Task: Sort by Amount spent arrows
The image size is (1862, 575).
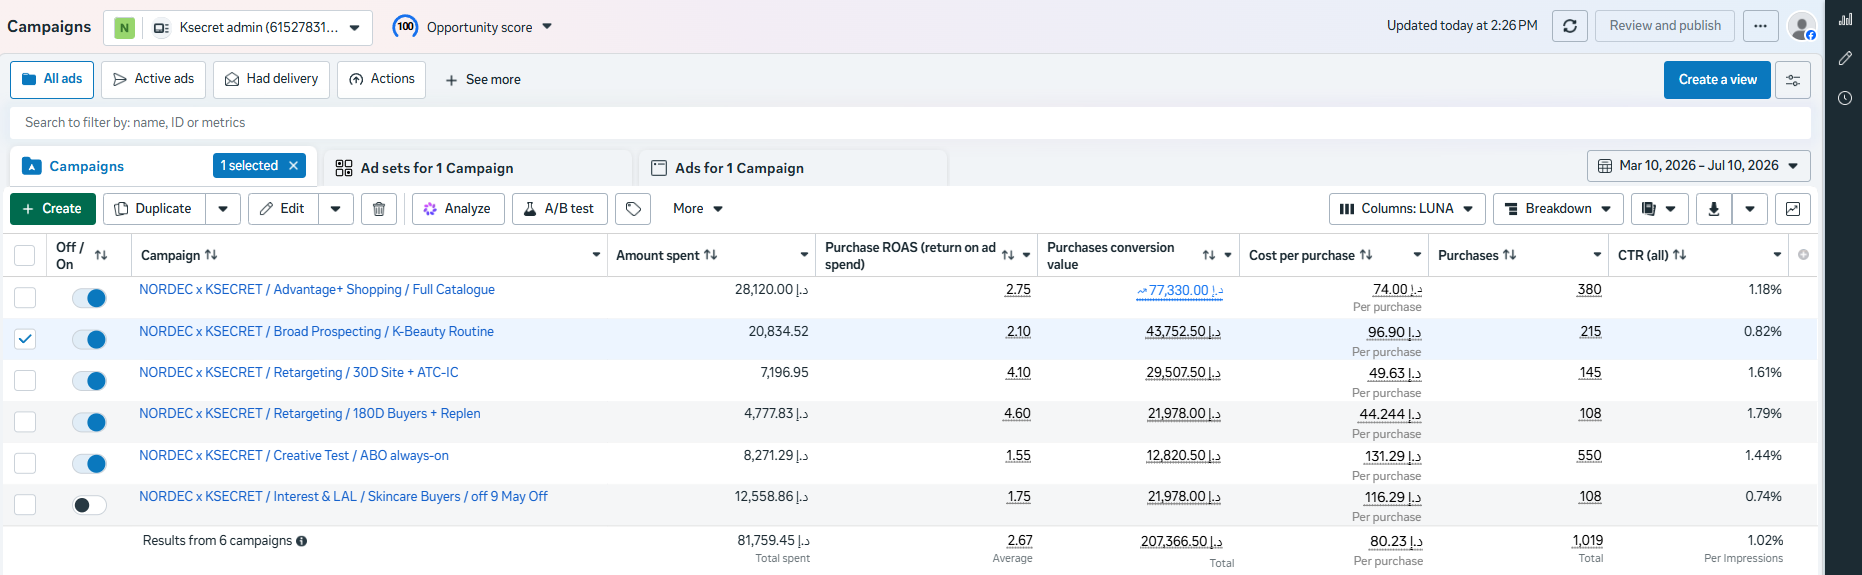Action: click(x=711, y=255)
